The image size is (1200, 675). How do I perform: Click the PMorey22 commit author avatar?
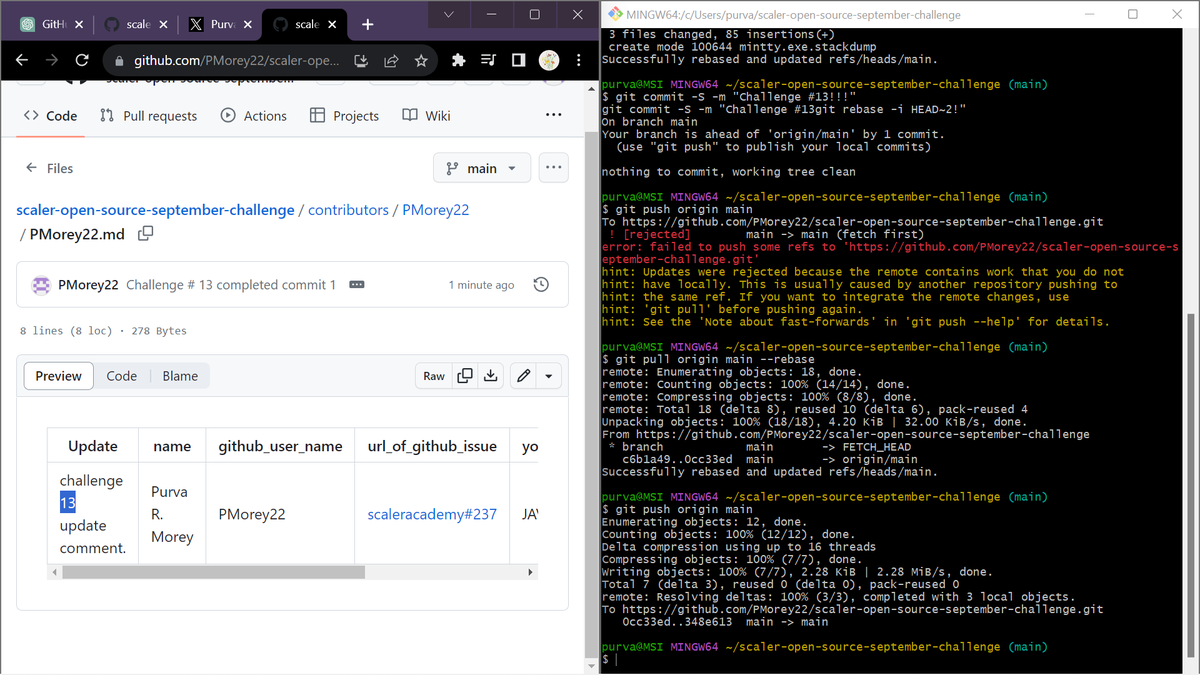pos(41,285)
